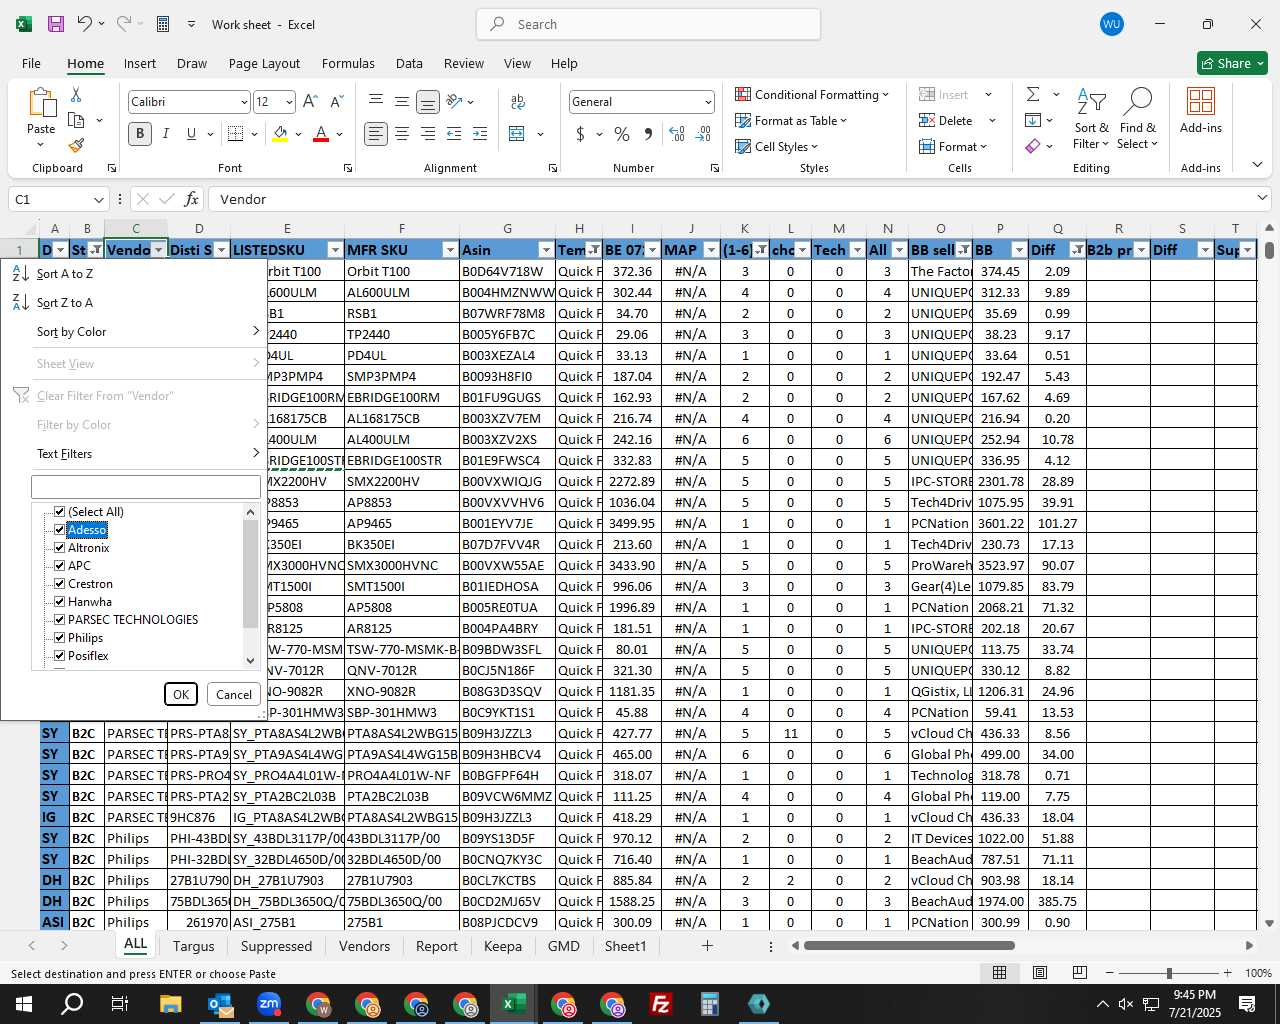Open the font name dropdown
This screenshot has width=1280, height=1024.
point(243,102)
